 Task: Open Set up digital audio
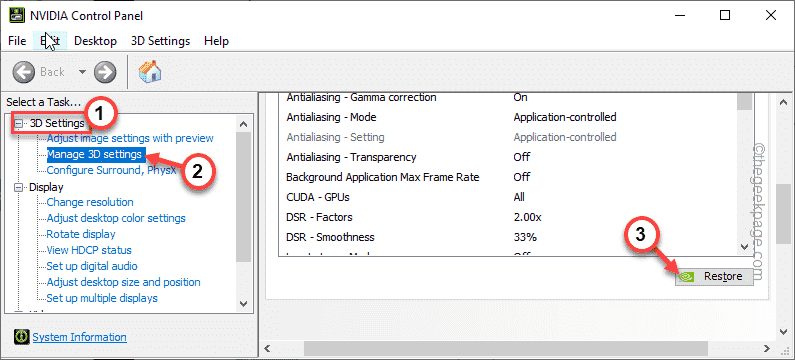(x=92, y=266)
